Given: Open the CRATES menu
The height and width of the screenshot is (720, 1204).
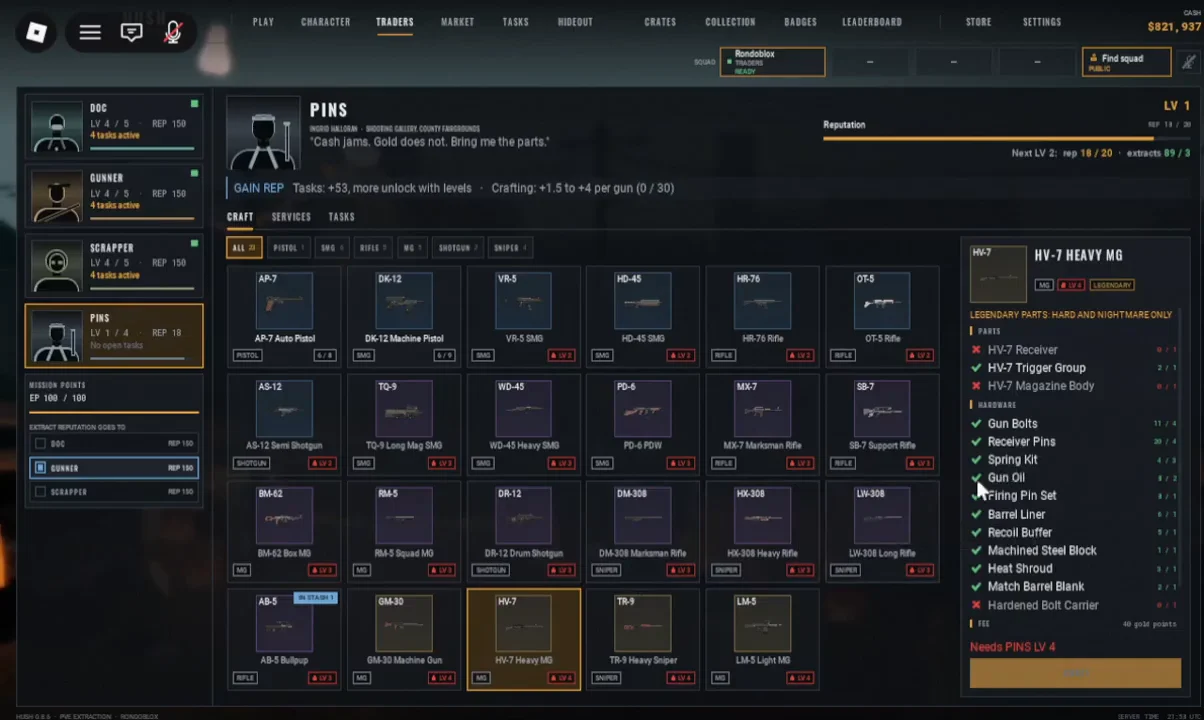Looking at the screenshot, I should click(660, 22).
